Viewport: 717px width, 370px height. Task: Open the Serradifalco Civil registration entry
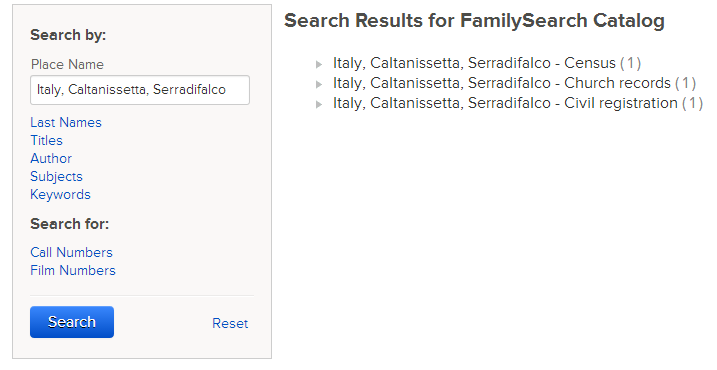pos(518,103)
